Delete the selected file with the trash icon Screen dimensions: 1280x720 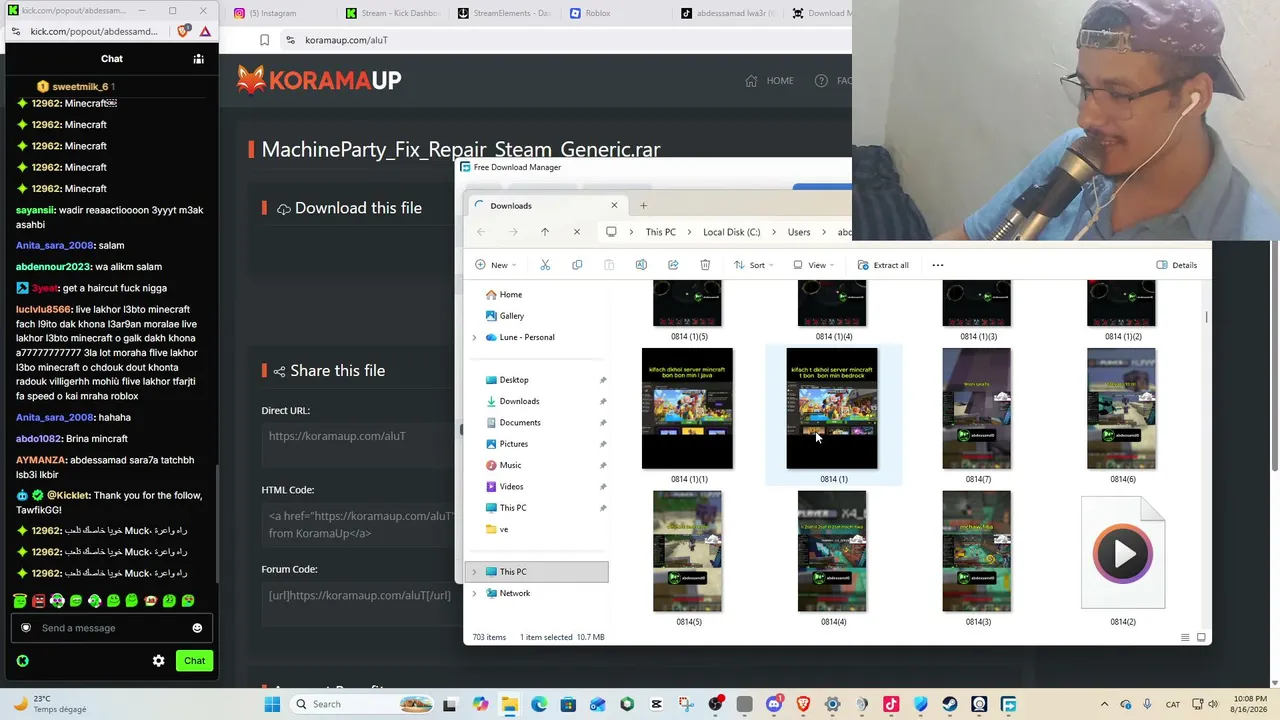pyautogui.click(x=705, y=265)
